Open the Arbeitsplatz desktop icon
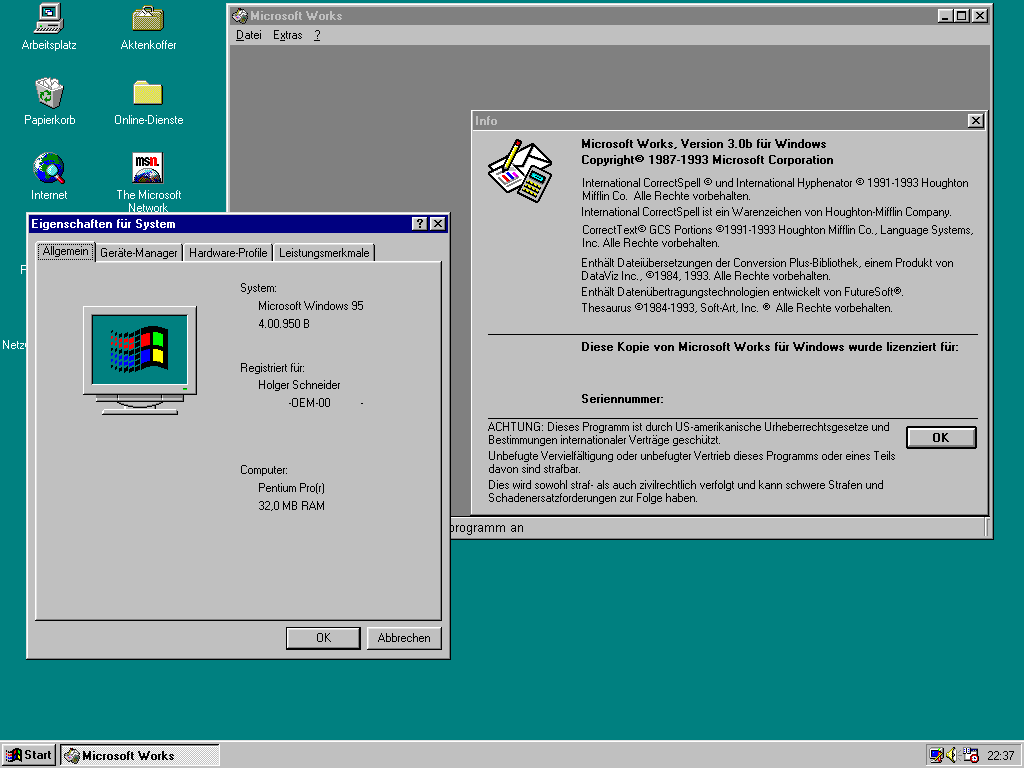The image size is (1024, 768). coord(48,19)
